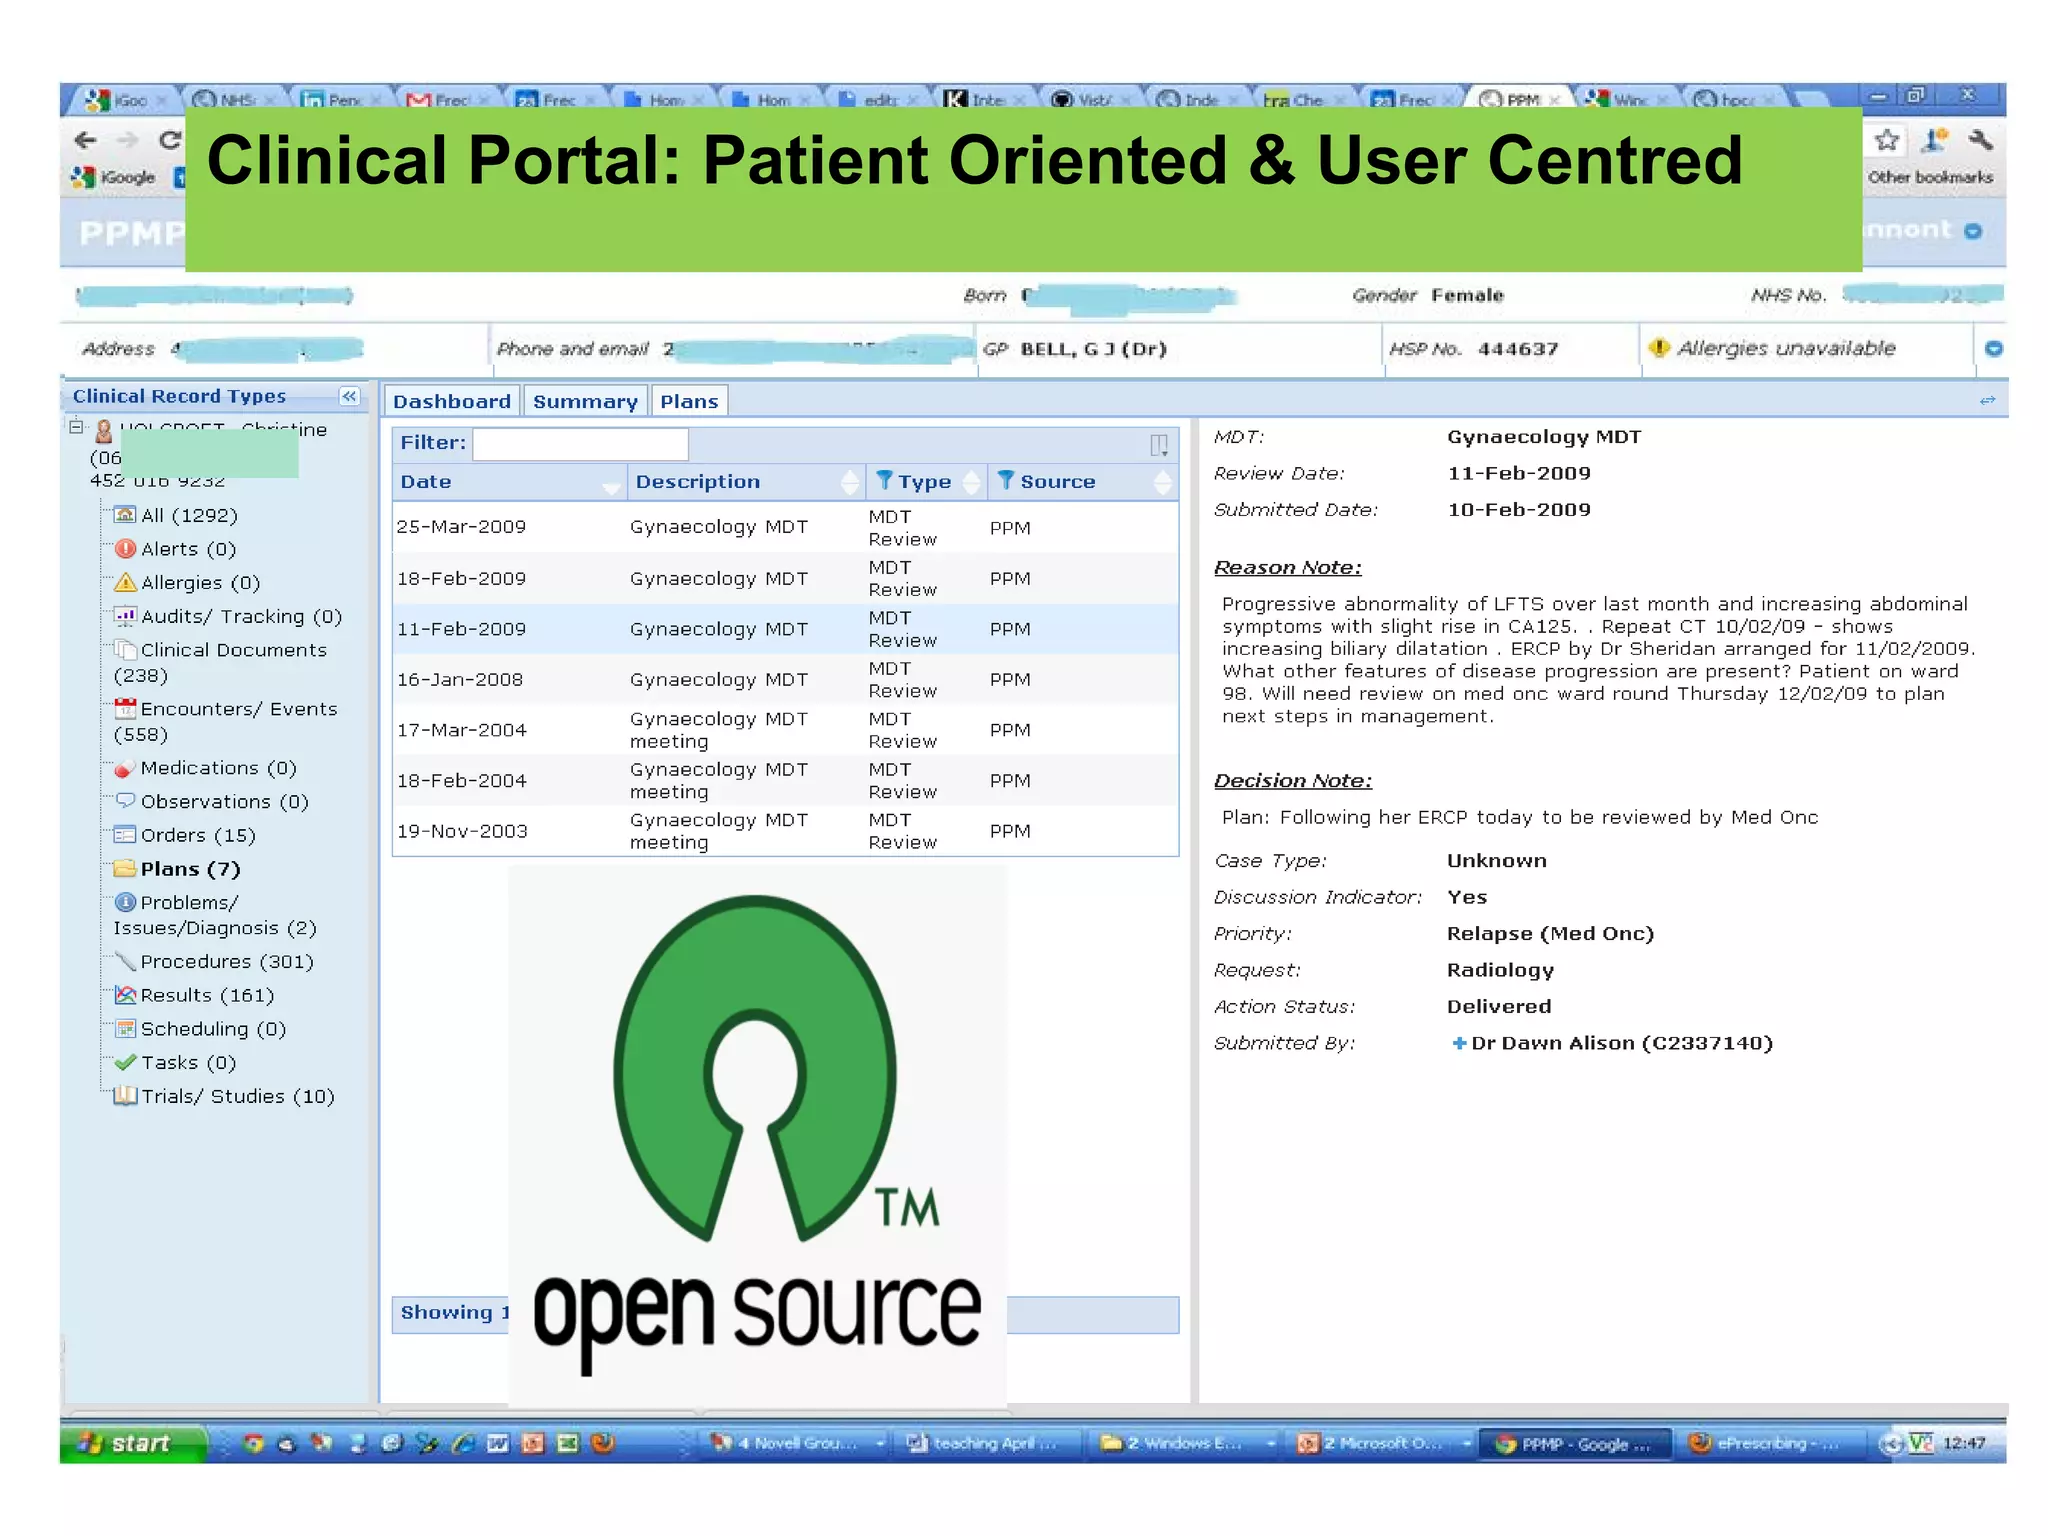The image size is (2048, 1536).
Task: Select the 11-Feb-2009 Gynaecology MDT row
Action: click(x=785, y=629)
